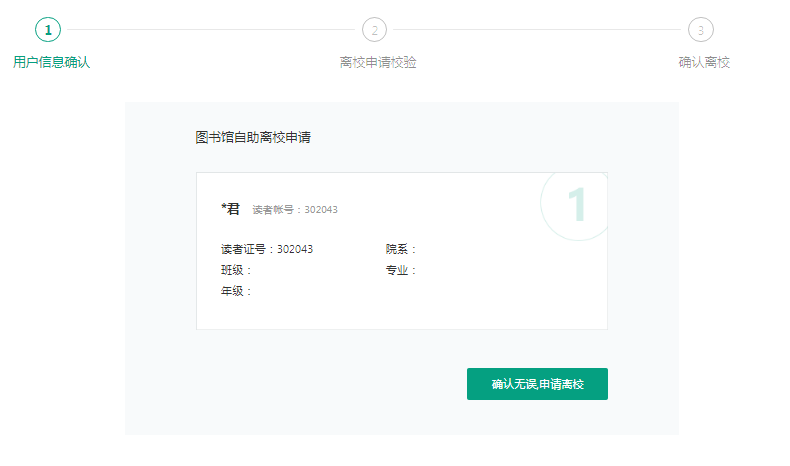The width and height of the screenshot is (790, 466).
Task: Click the step 1 circle icon
Action: click(48, 30)
